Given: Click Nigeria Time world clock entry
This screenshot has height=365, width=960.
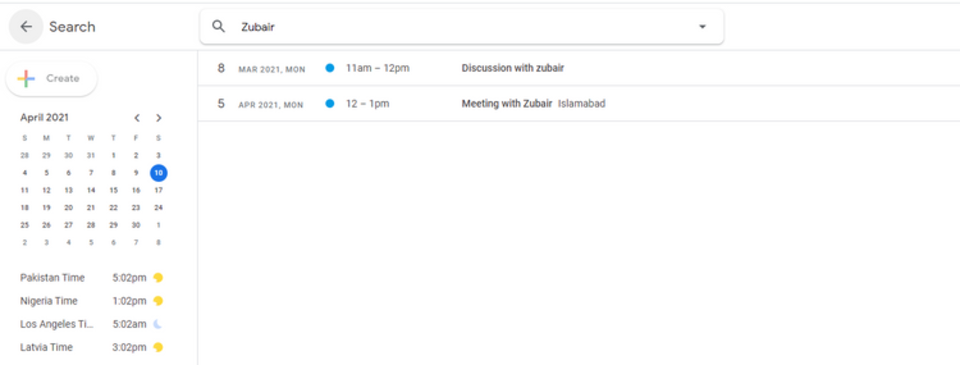Looking at the screenshot, I should pyautogui.click(x=92, y=301).
